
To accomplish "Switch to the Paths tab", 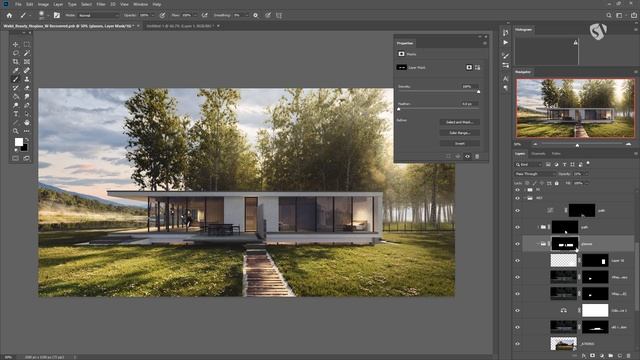I will 556,153.
